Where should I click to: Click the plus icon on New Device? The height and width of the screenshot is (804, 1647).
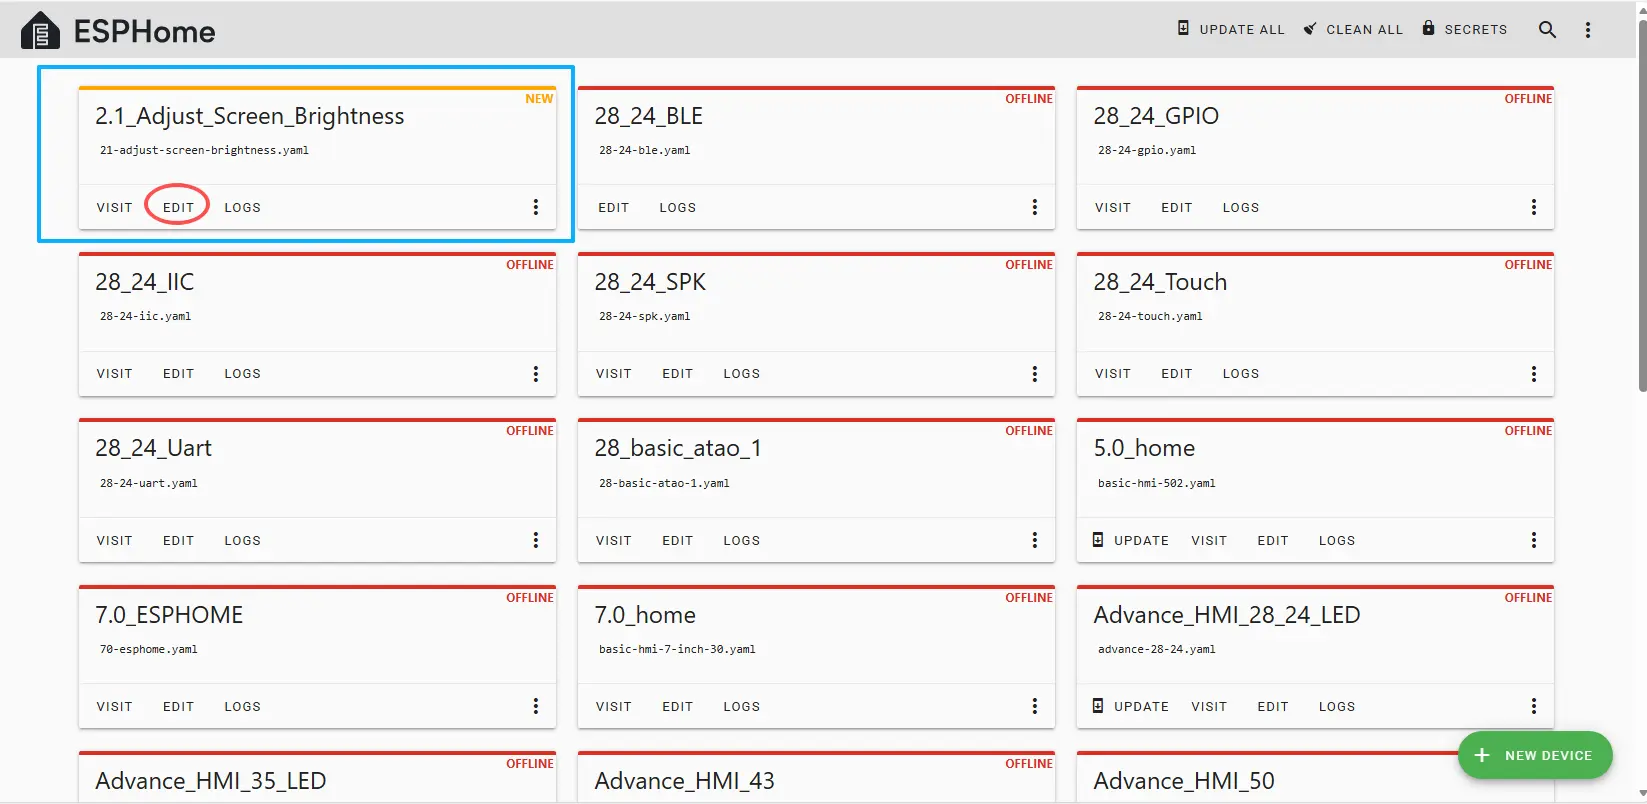(1482, 755)
